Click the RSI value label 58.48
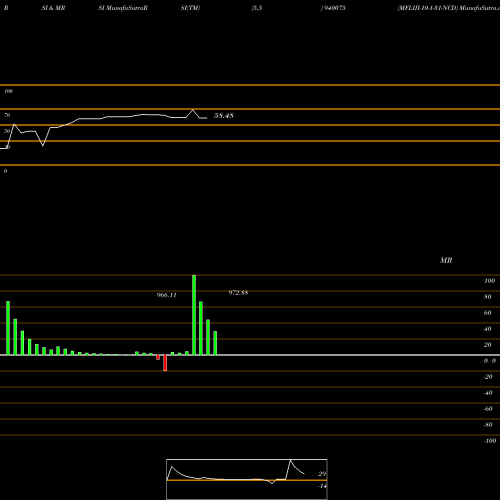Viewport: 500px width, 500px height. pyautogui.click(x=224, y=116)
